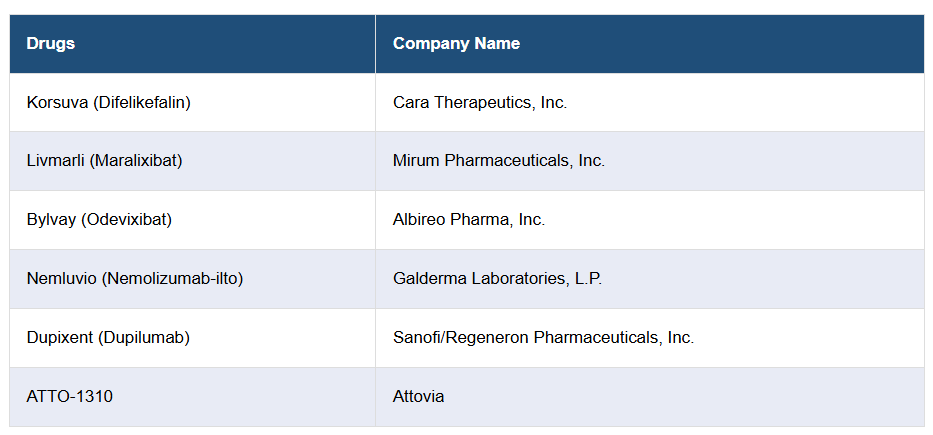The width and height of the screenshot is (933, 435).
Task: Select the Nemluvio (Nemolizumab-ilto) cell
Action: click(134, 278)
